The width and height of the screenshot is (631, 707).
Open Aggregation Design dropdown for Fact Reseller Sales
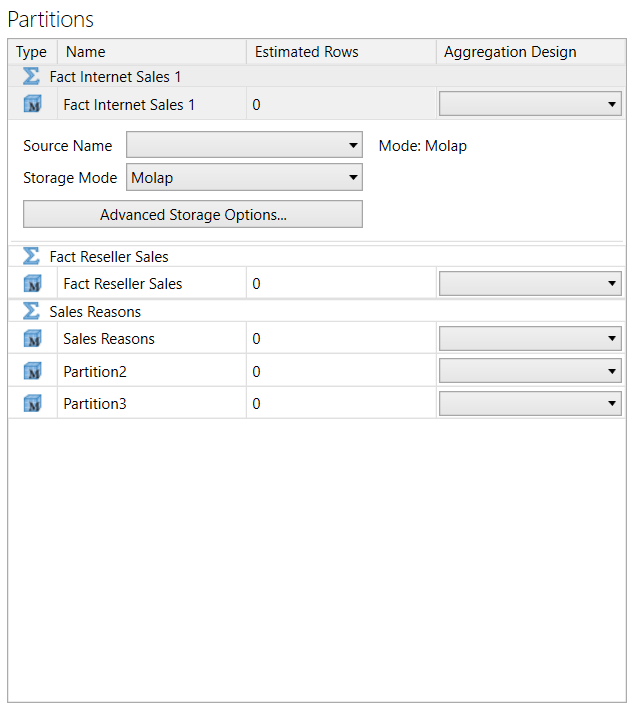[x=530, y=284]
